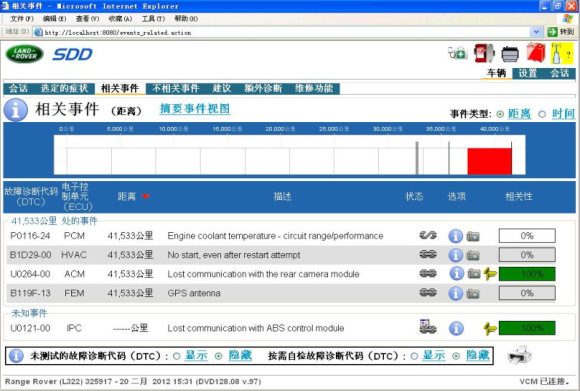The height and width of the screenshot is (391, 580).
Task: Select 隐藏 radio for 按需自检故障诊断代码
Action: (456, 356)
